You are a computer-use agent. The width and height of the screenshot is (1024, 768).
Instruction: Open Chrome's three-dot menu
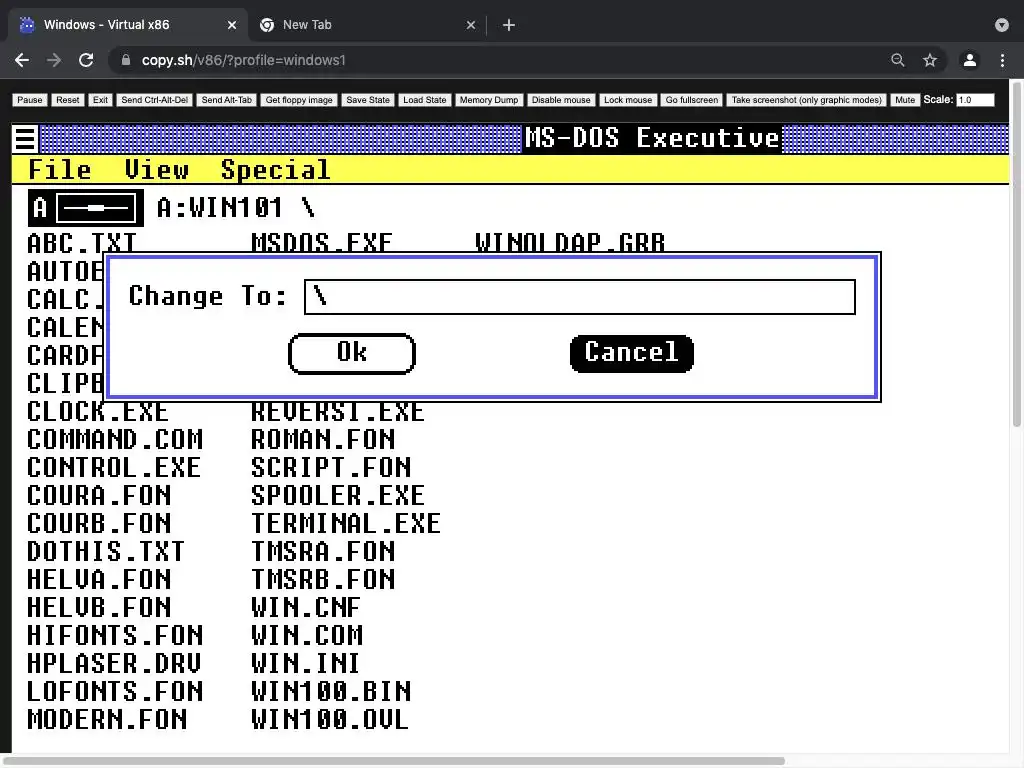click(x=1002, y=60)
